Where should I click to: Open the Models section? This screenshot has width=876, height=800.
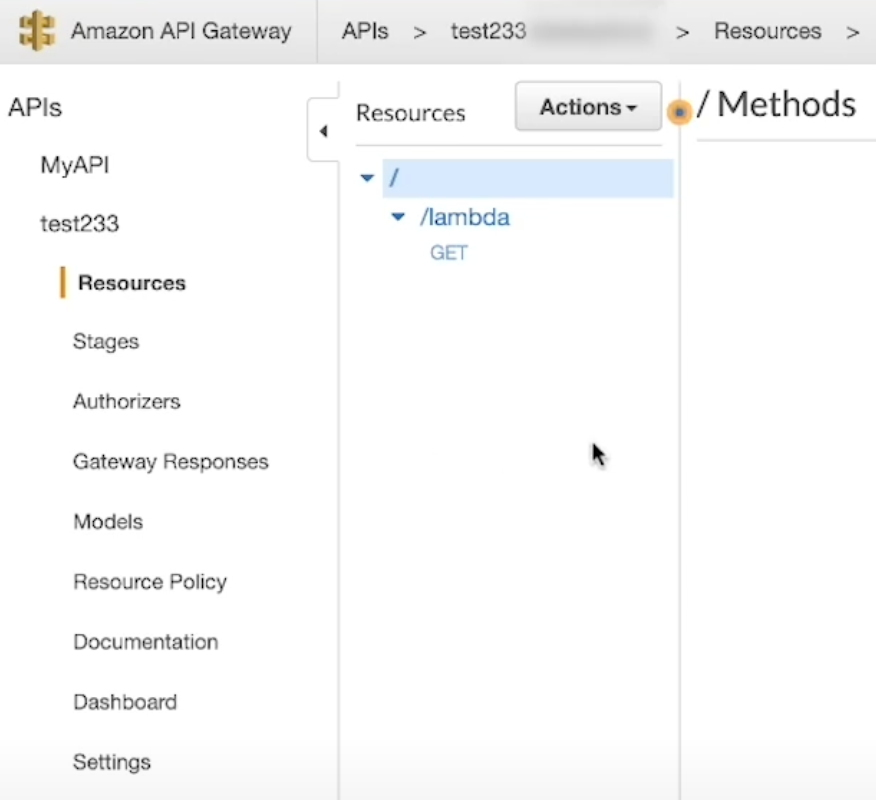point(108,521)
